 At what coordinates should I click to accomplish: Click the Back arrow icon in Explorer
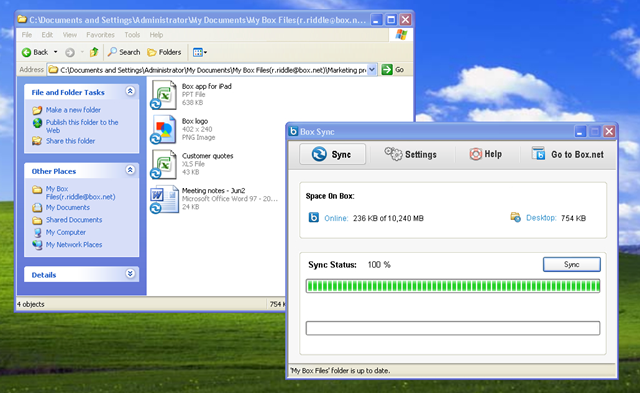(x=27, y=52)
